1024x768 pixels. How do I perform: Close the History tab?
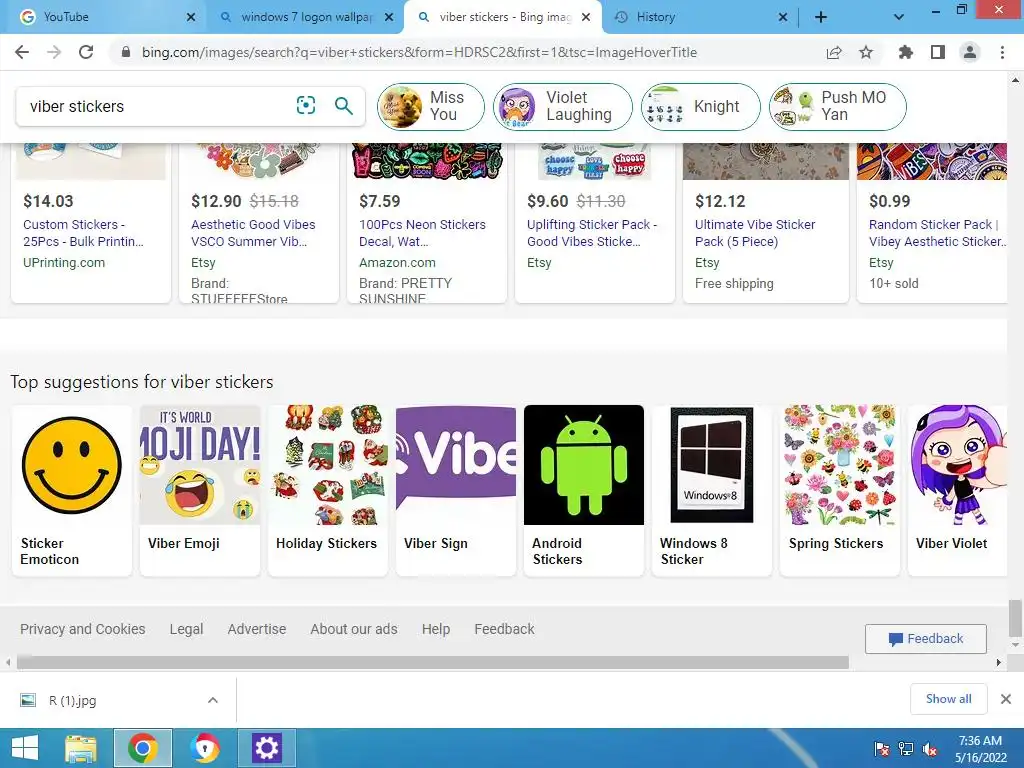[x=782, y=18]
